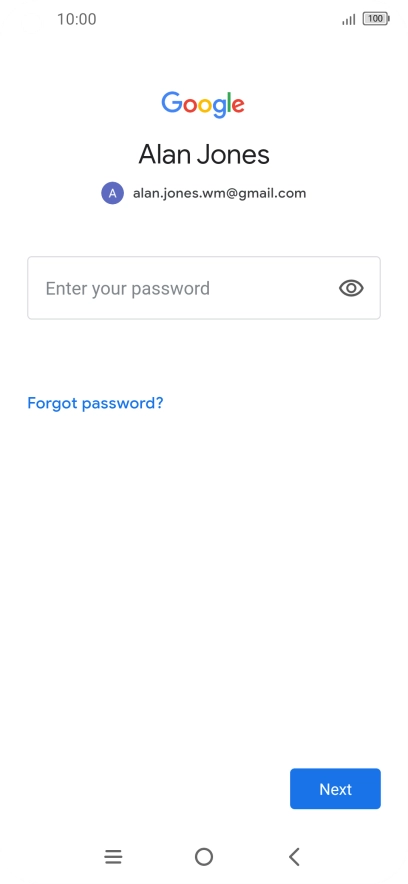Tap the Google logo
The width and height of the screenshot is (408, 884).
point(203,104)
